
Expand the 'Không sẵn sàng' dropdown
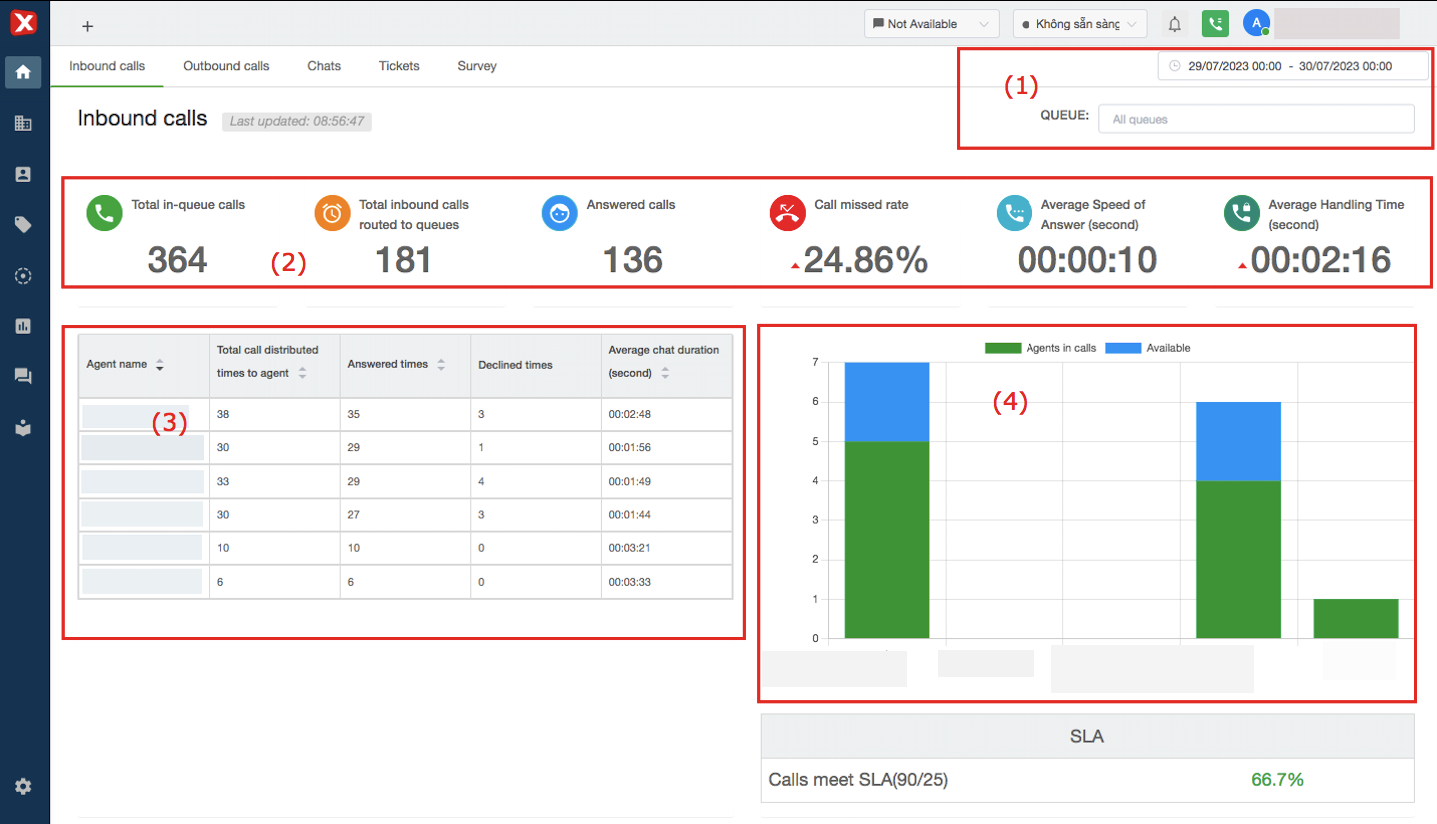[1079, 24]
